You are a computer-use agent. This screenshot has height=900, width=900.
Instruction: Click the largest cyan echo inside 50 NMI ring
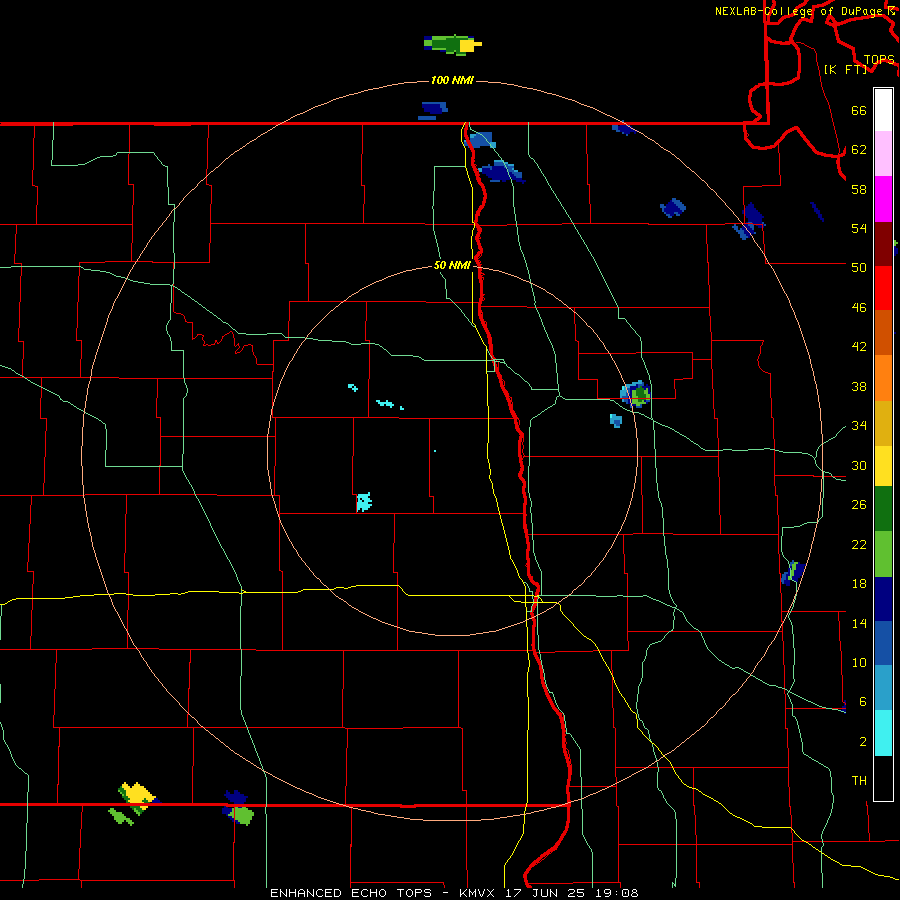[x=364, y=502]
